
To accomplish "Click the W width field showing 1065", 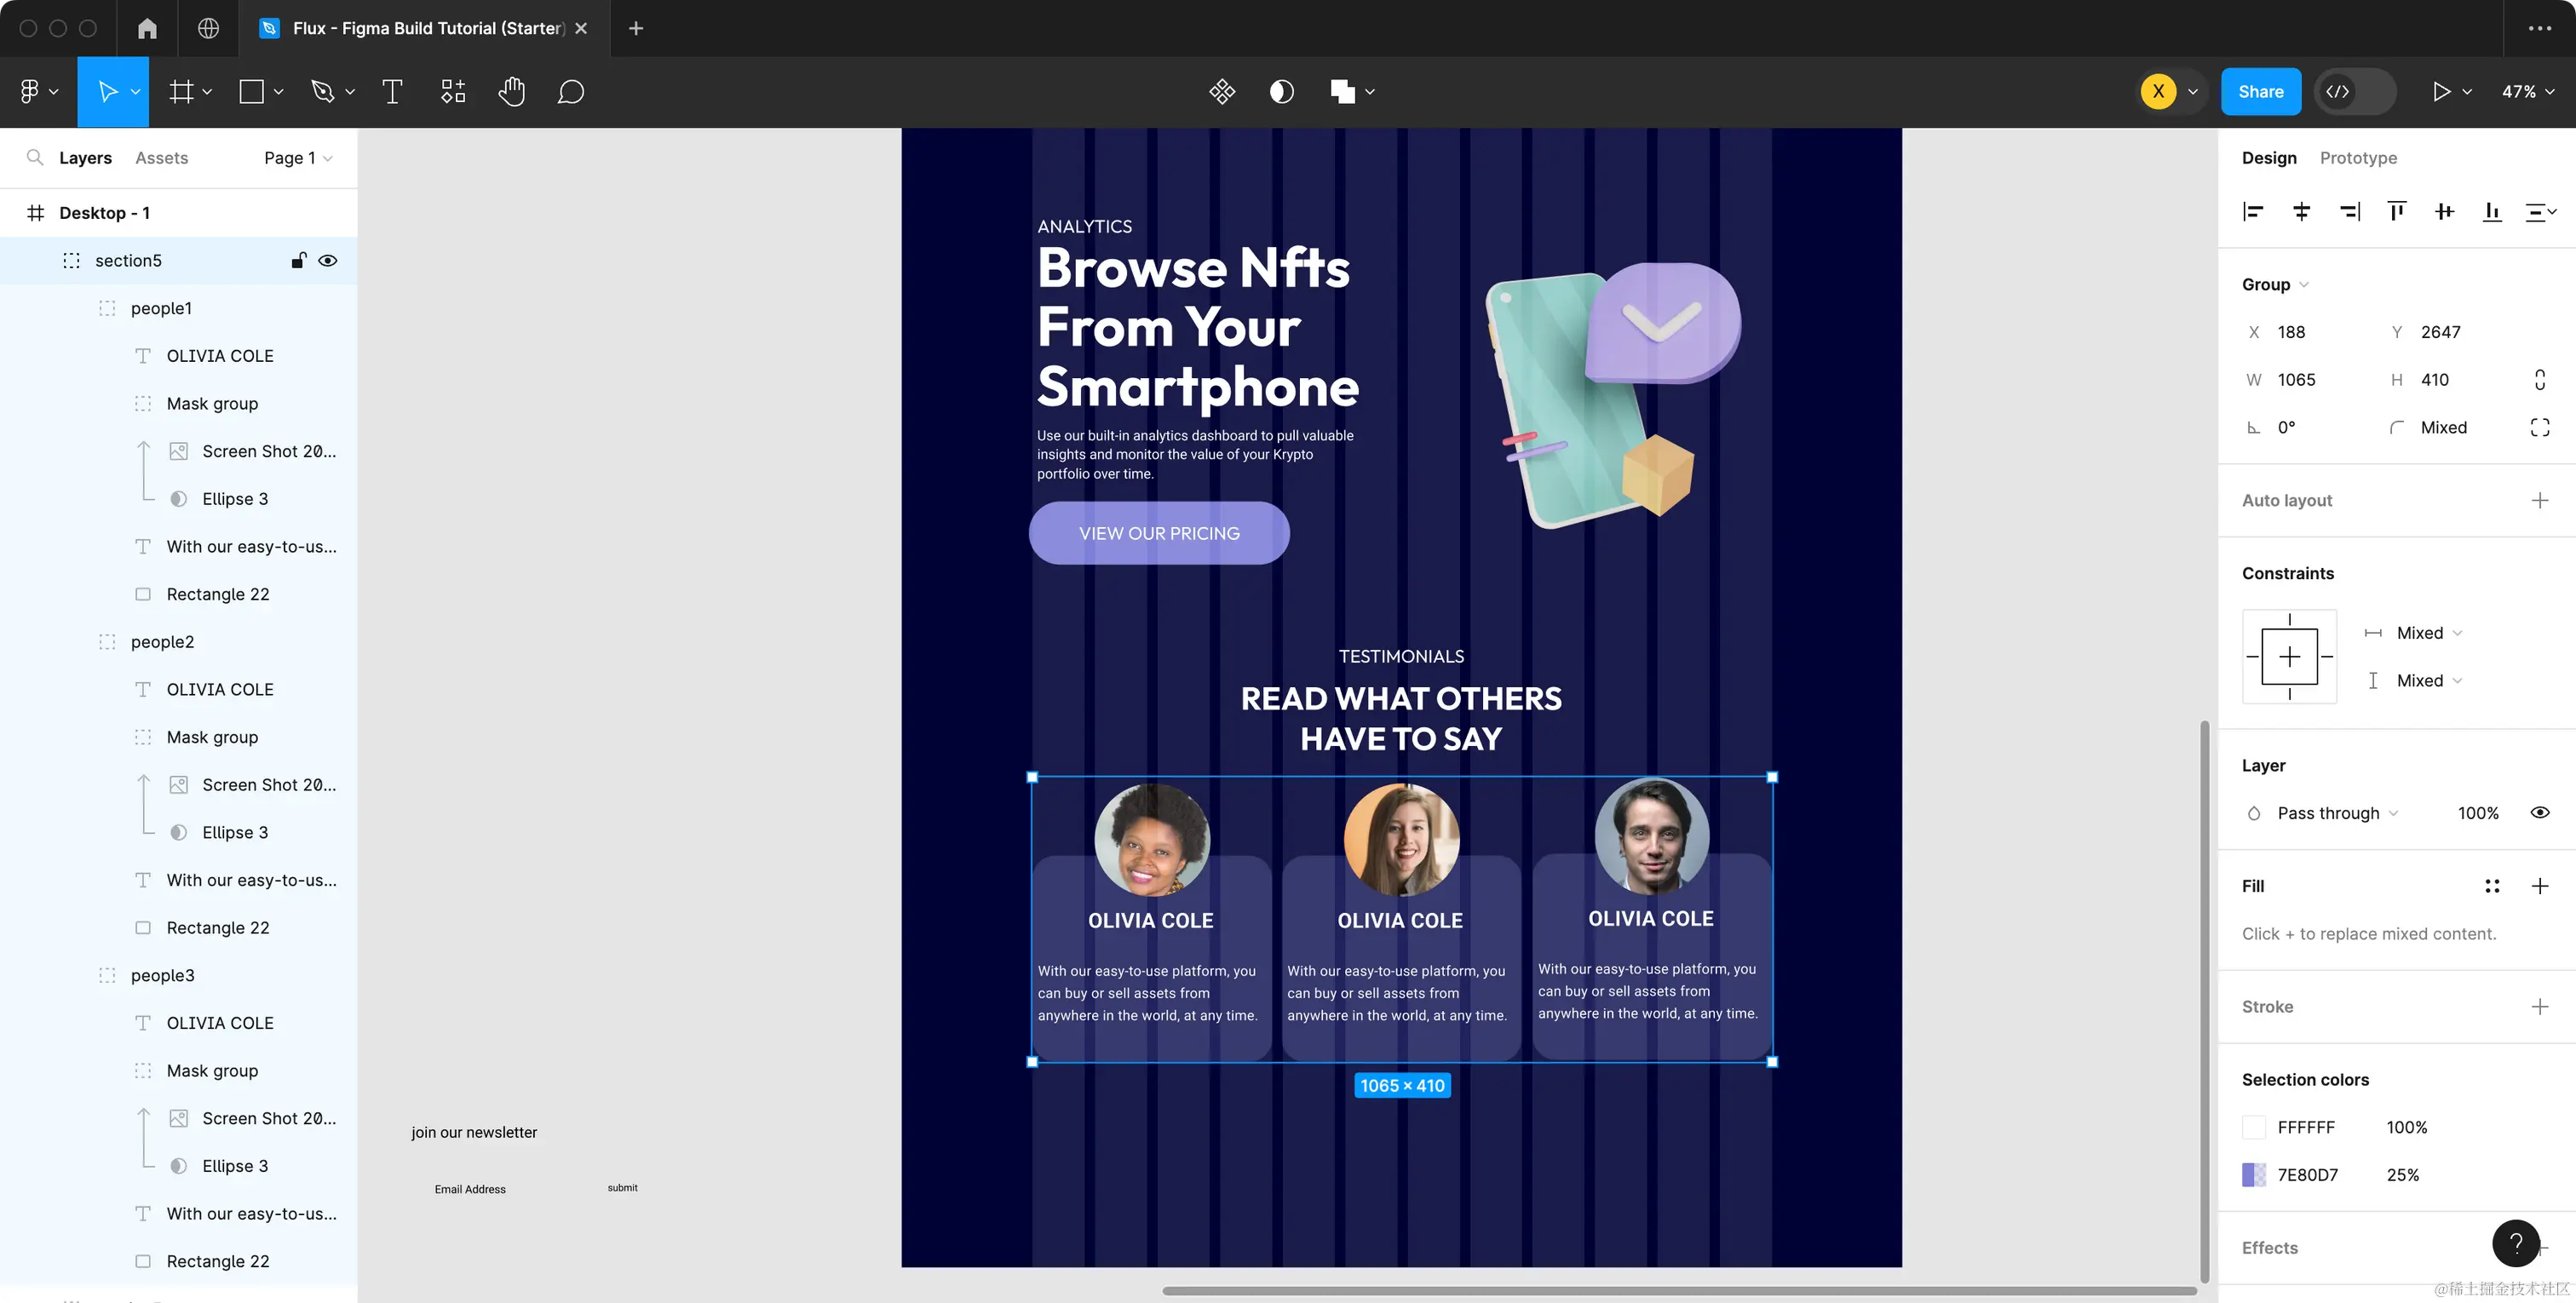I will tap(2297, 380).
